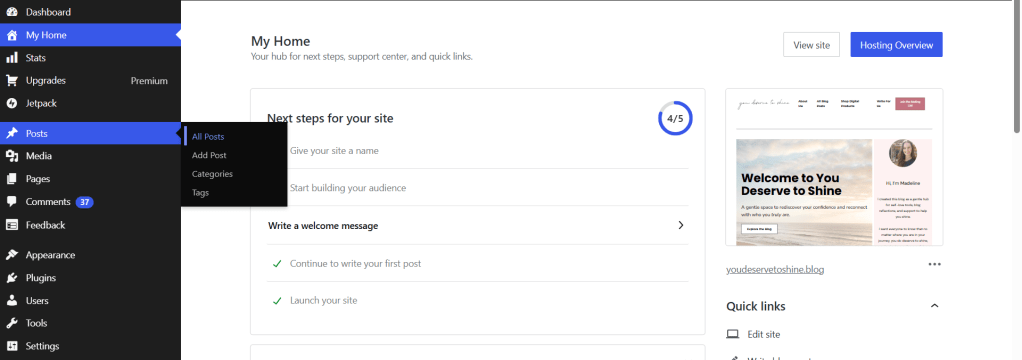Click the Tools wrench icon
The width and height of the screenshot is (1022, 360).
click(x=12, y=323)
